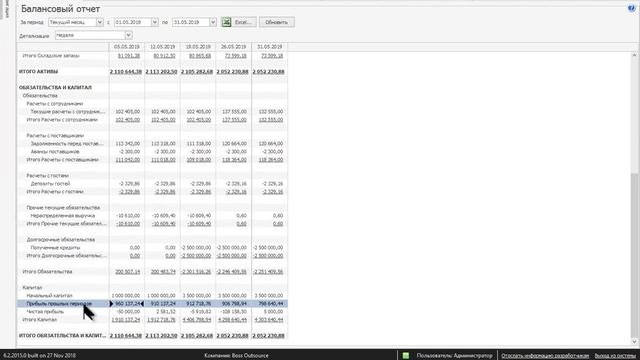This screenshot has width=640, height=360.
Task: Select the 'Чистая прибыль' row label
Action: pyautogui.click(x=45, y=311)
